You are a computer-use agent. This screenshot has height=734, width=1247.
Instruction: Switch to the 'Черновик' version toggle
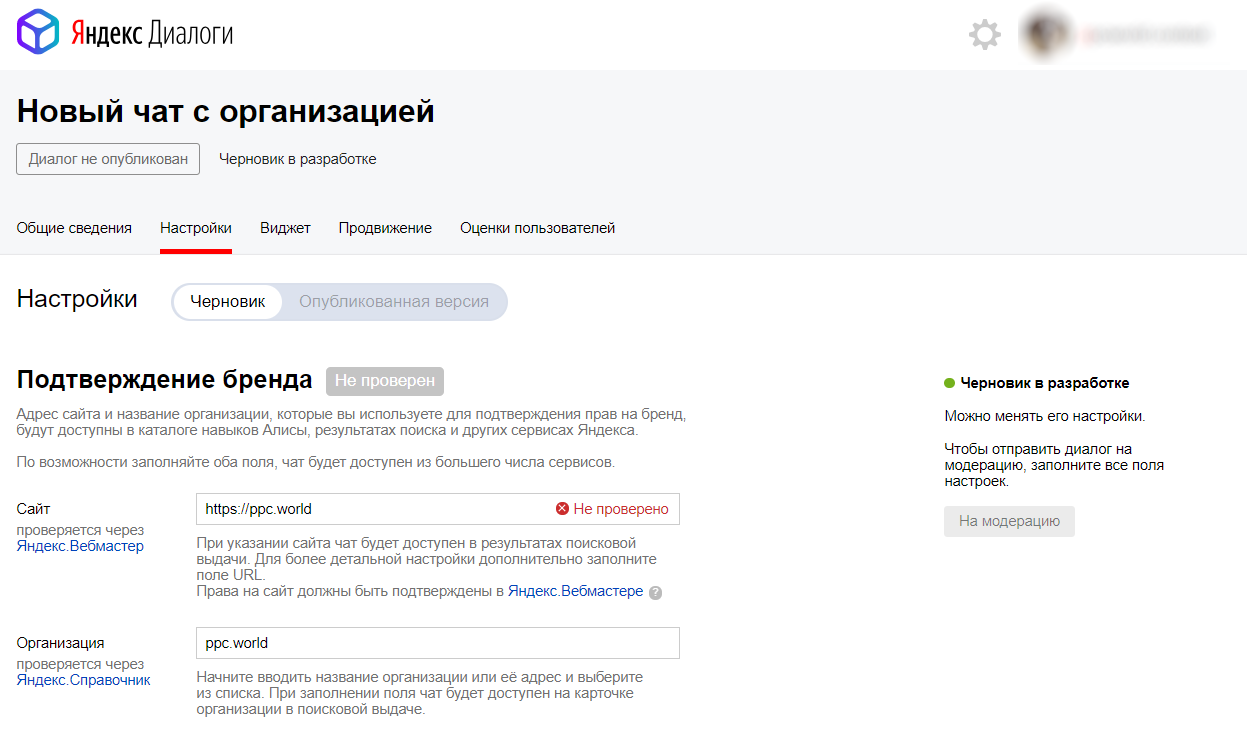pos(228,302)
